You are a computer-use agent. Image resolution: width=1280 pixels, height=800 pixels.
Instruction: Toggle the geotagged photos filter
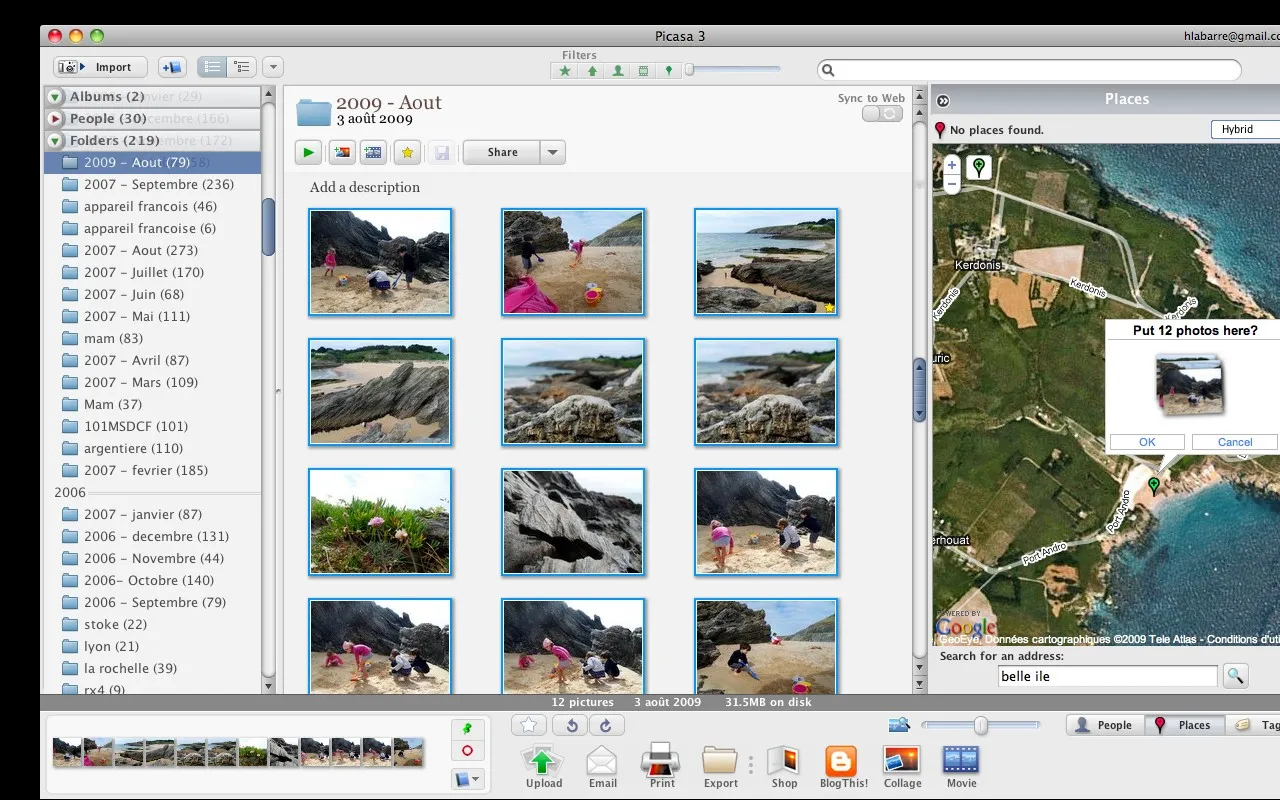coord(668,71)
